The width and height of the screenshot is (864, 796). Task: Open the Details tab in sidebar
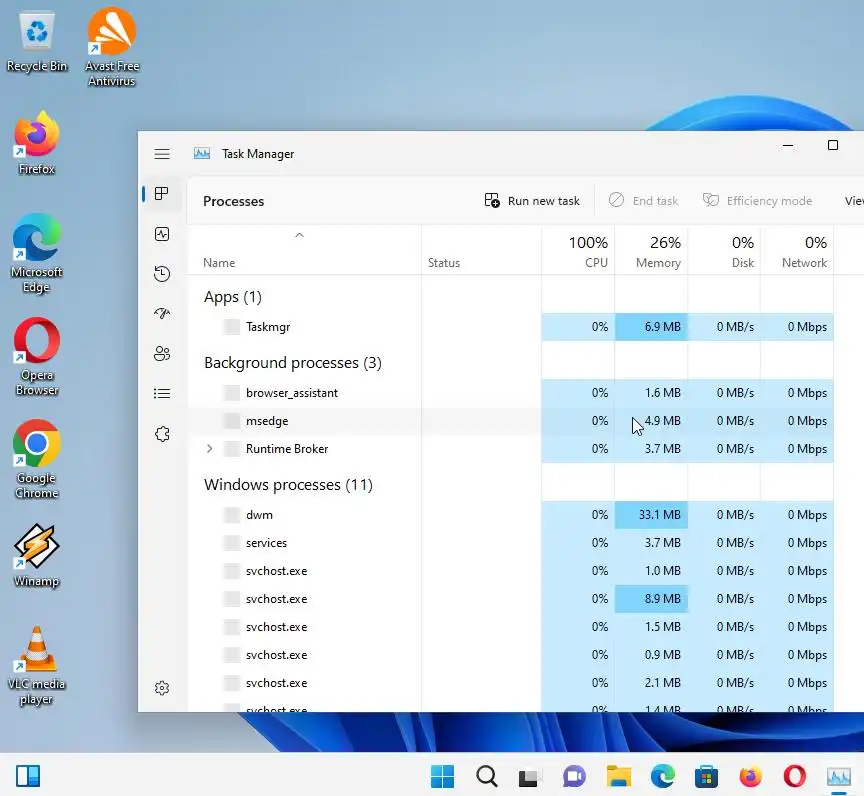click(162, 393)
